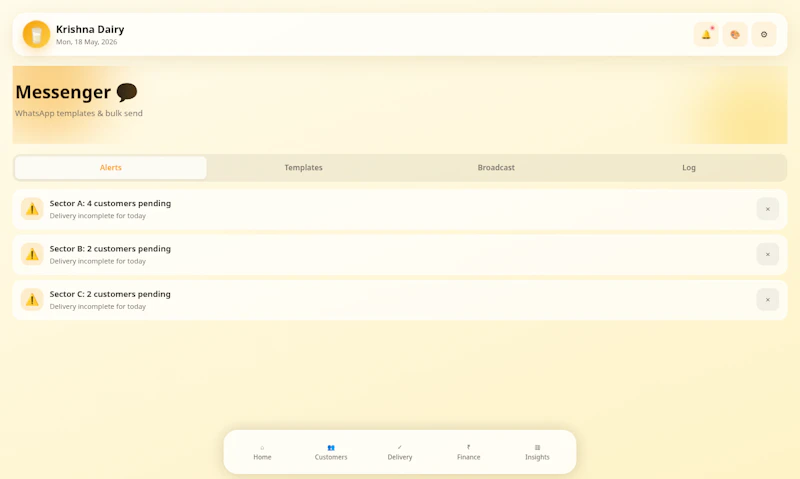Image resolution: width=800 pixels, height=479 pixels.
Task: Click 'WhatsApp templates & bulk send' subtitle
Action: tap(79, 113)
